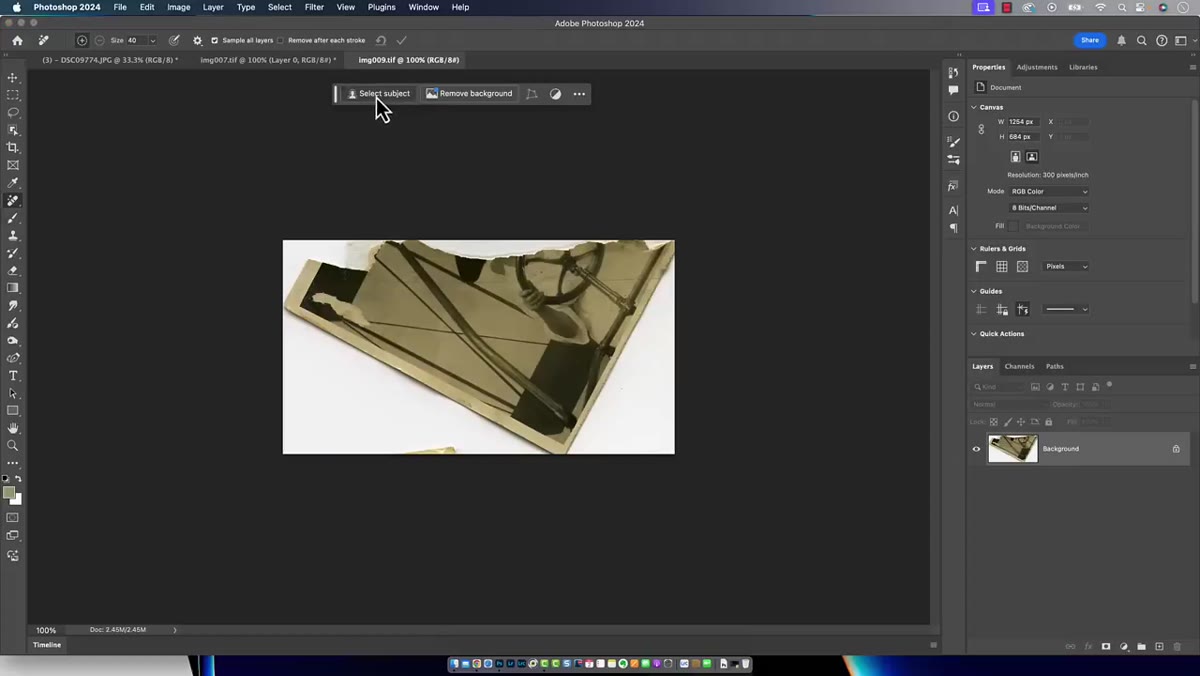Select the Crop tool
Image resolution: width=1200 pixels, height=676 pixels.
(x=13, y=147)
